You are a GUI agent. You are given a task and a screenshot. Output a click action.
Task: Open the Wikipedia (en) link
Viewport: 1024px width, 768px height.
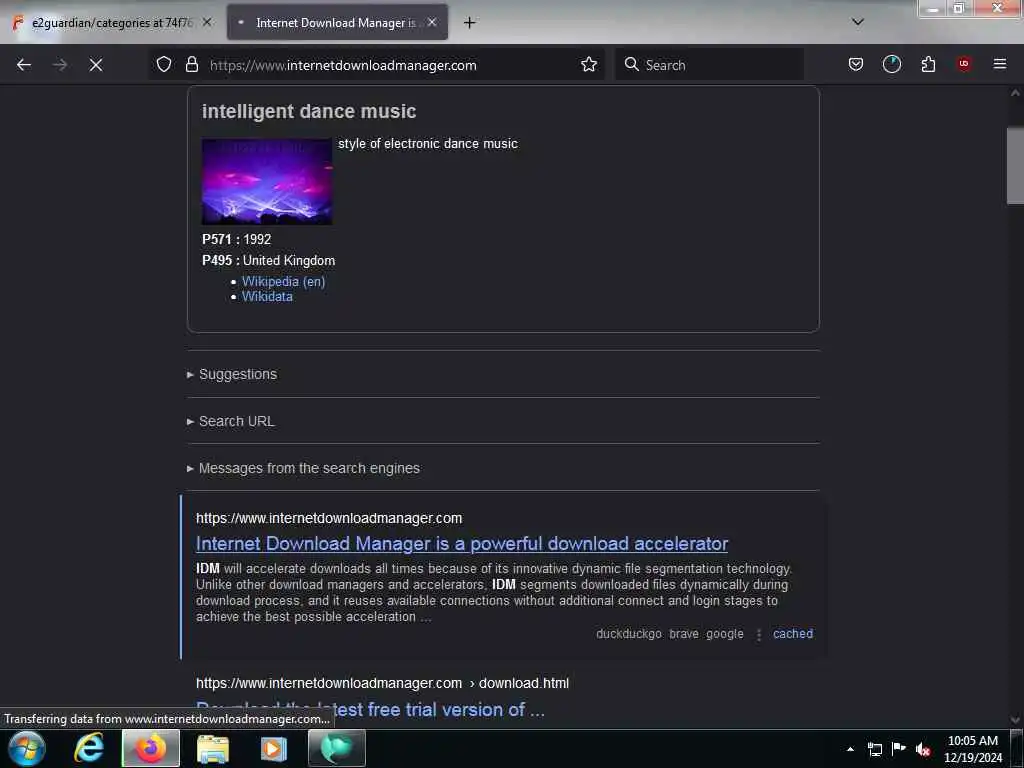(283, 281)
